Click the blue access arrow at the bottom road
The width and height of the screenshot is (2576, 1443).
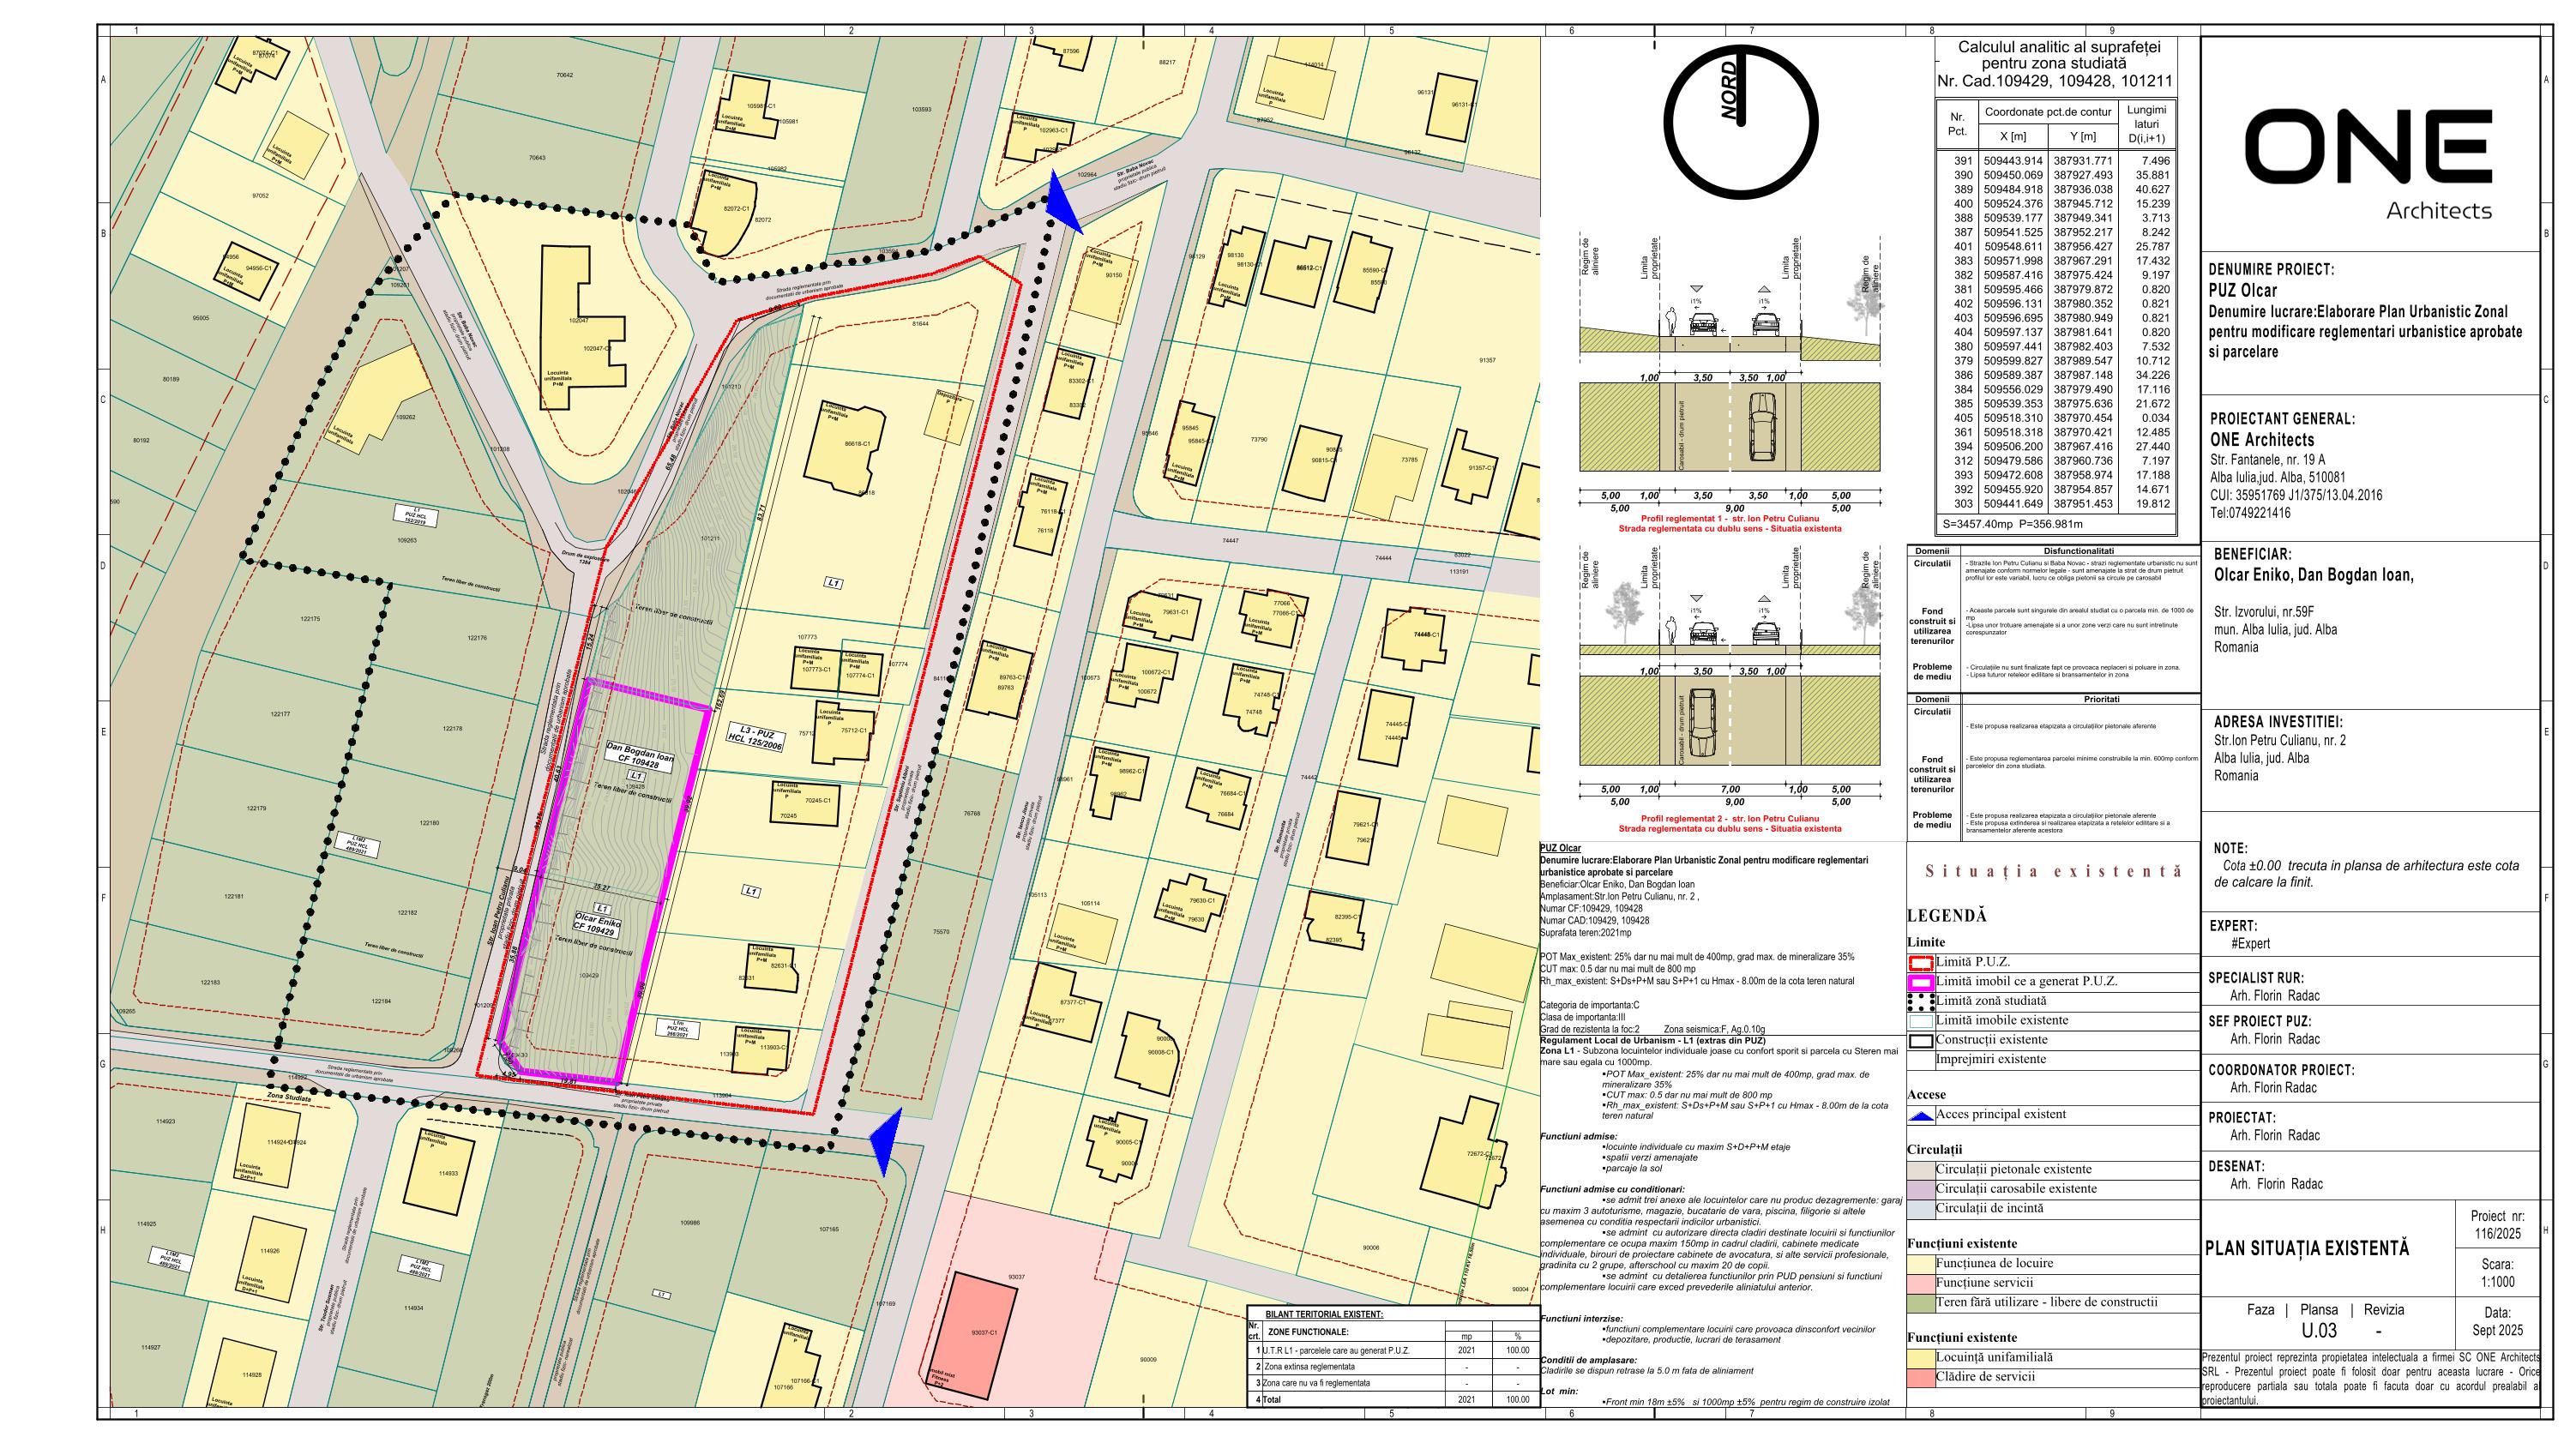pos(885,1141)
